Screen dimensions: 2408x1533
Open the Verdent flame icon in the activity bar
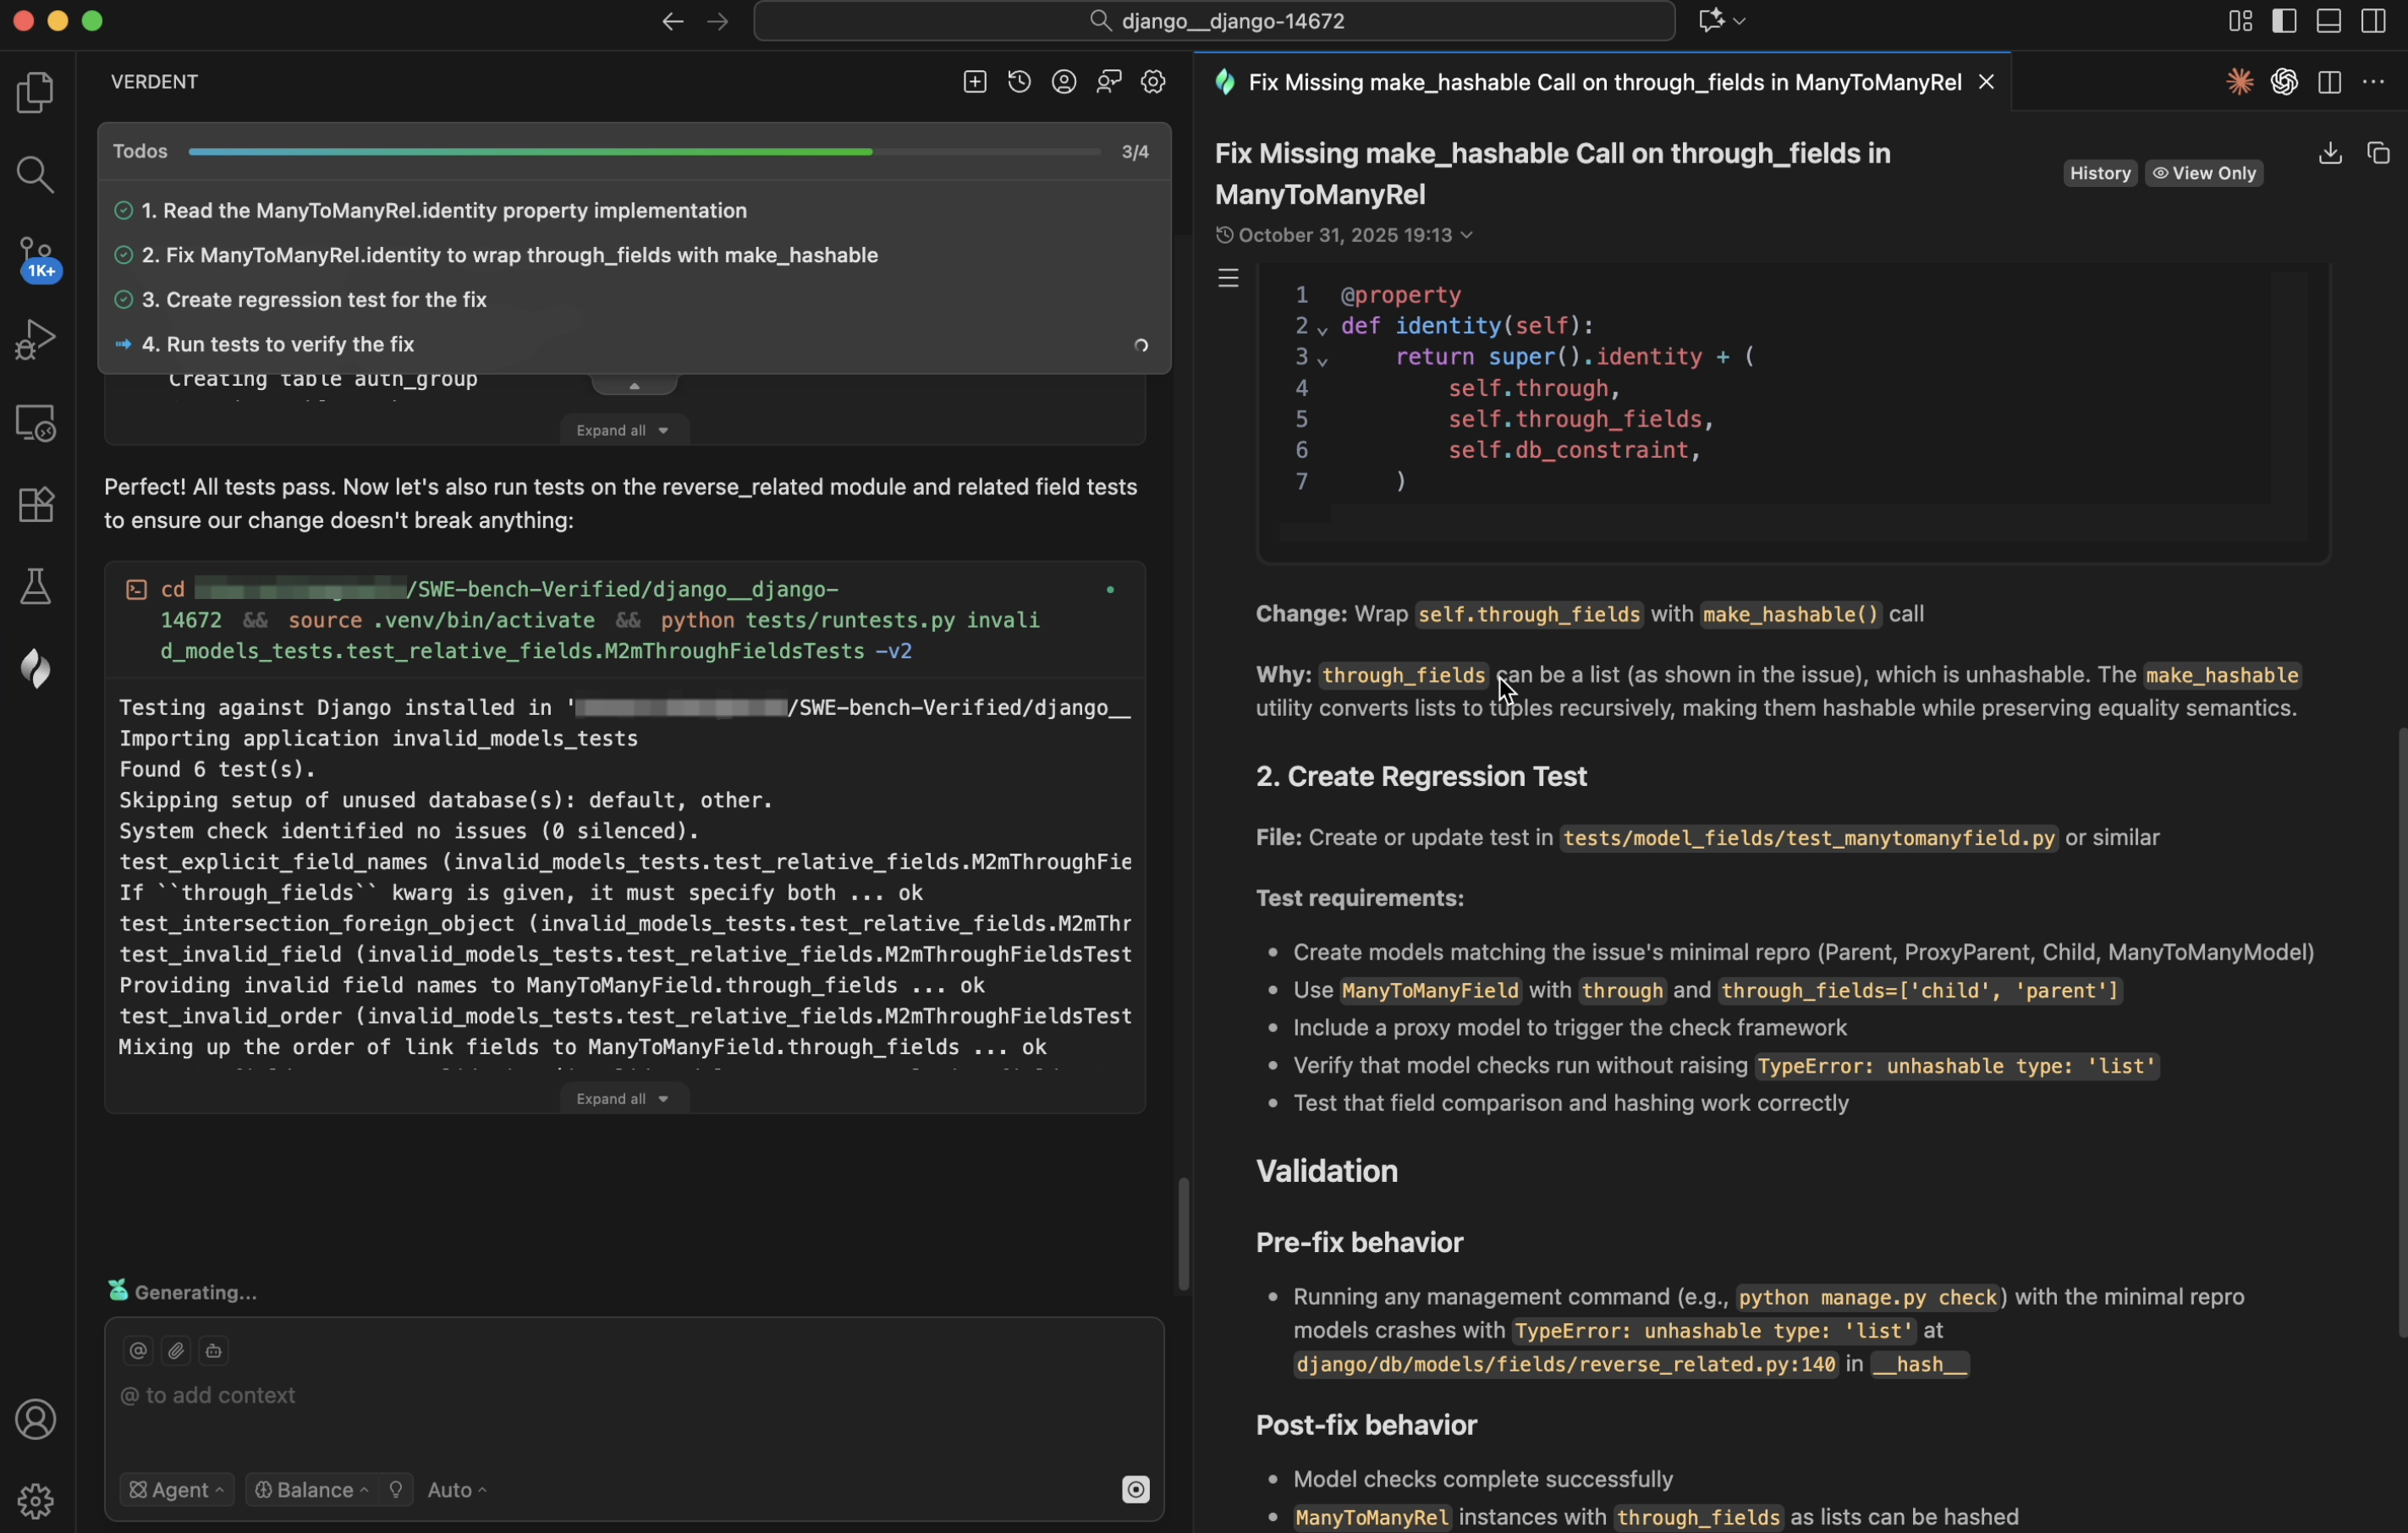pos(36,668)
